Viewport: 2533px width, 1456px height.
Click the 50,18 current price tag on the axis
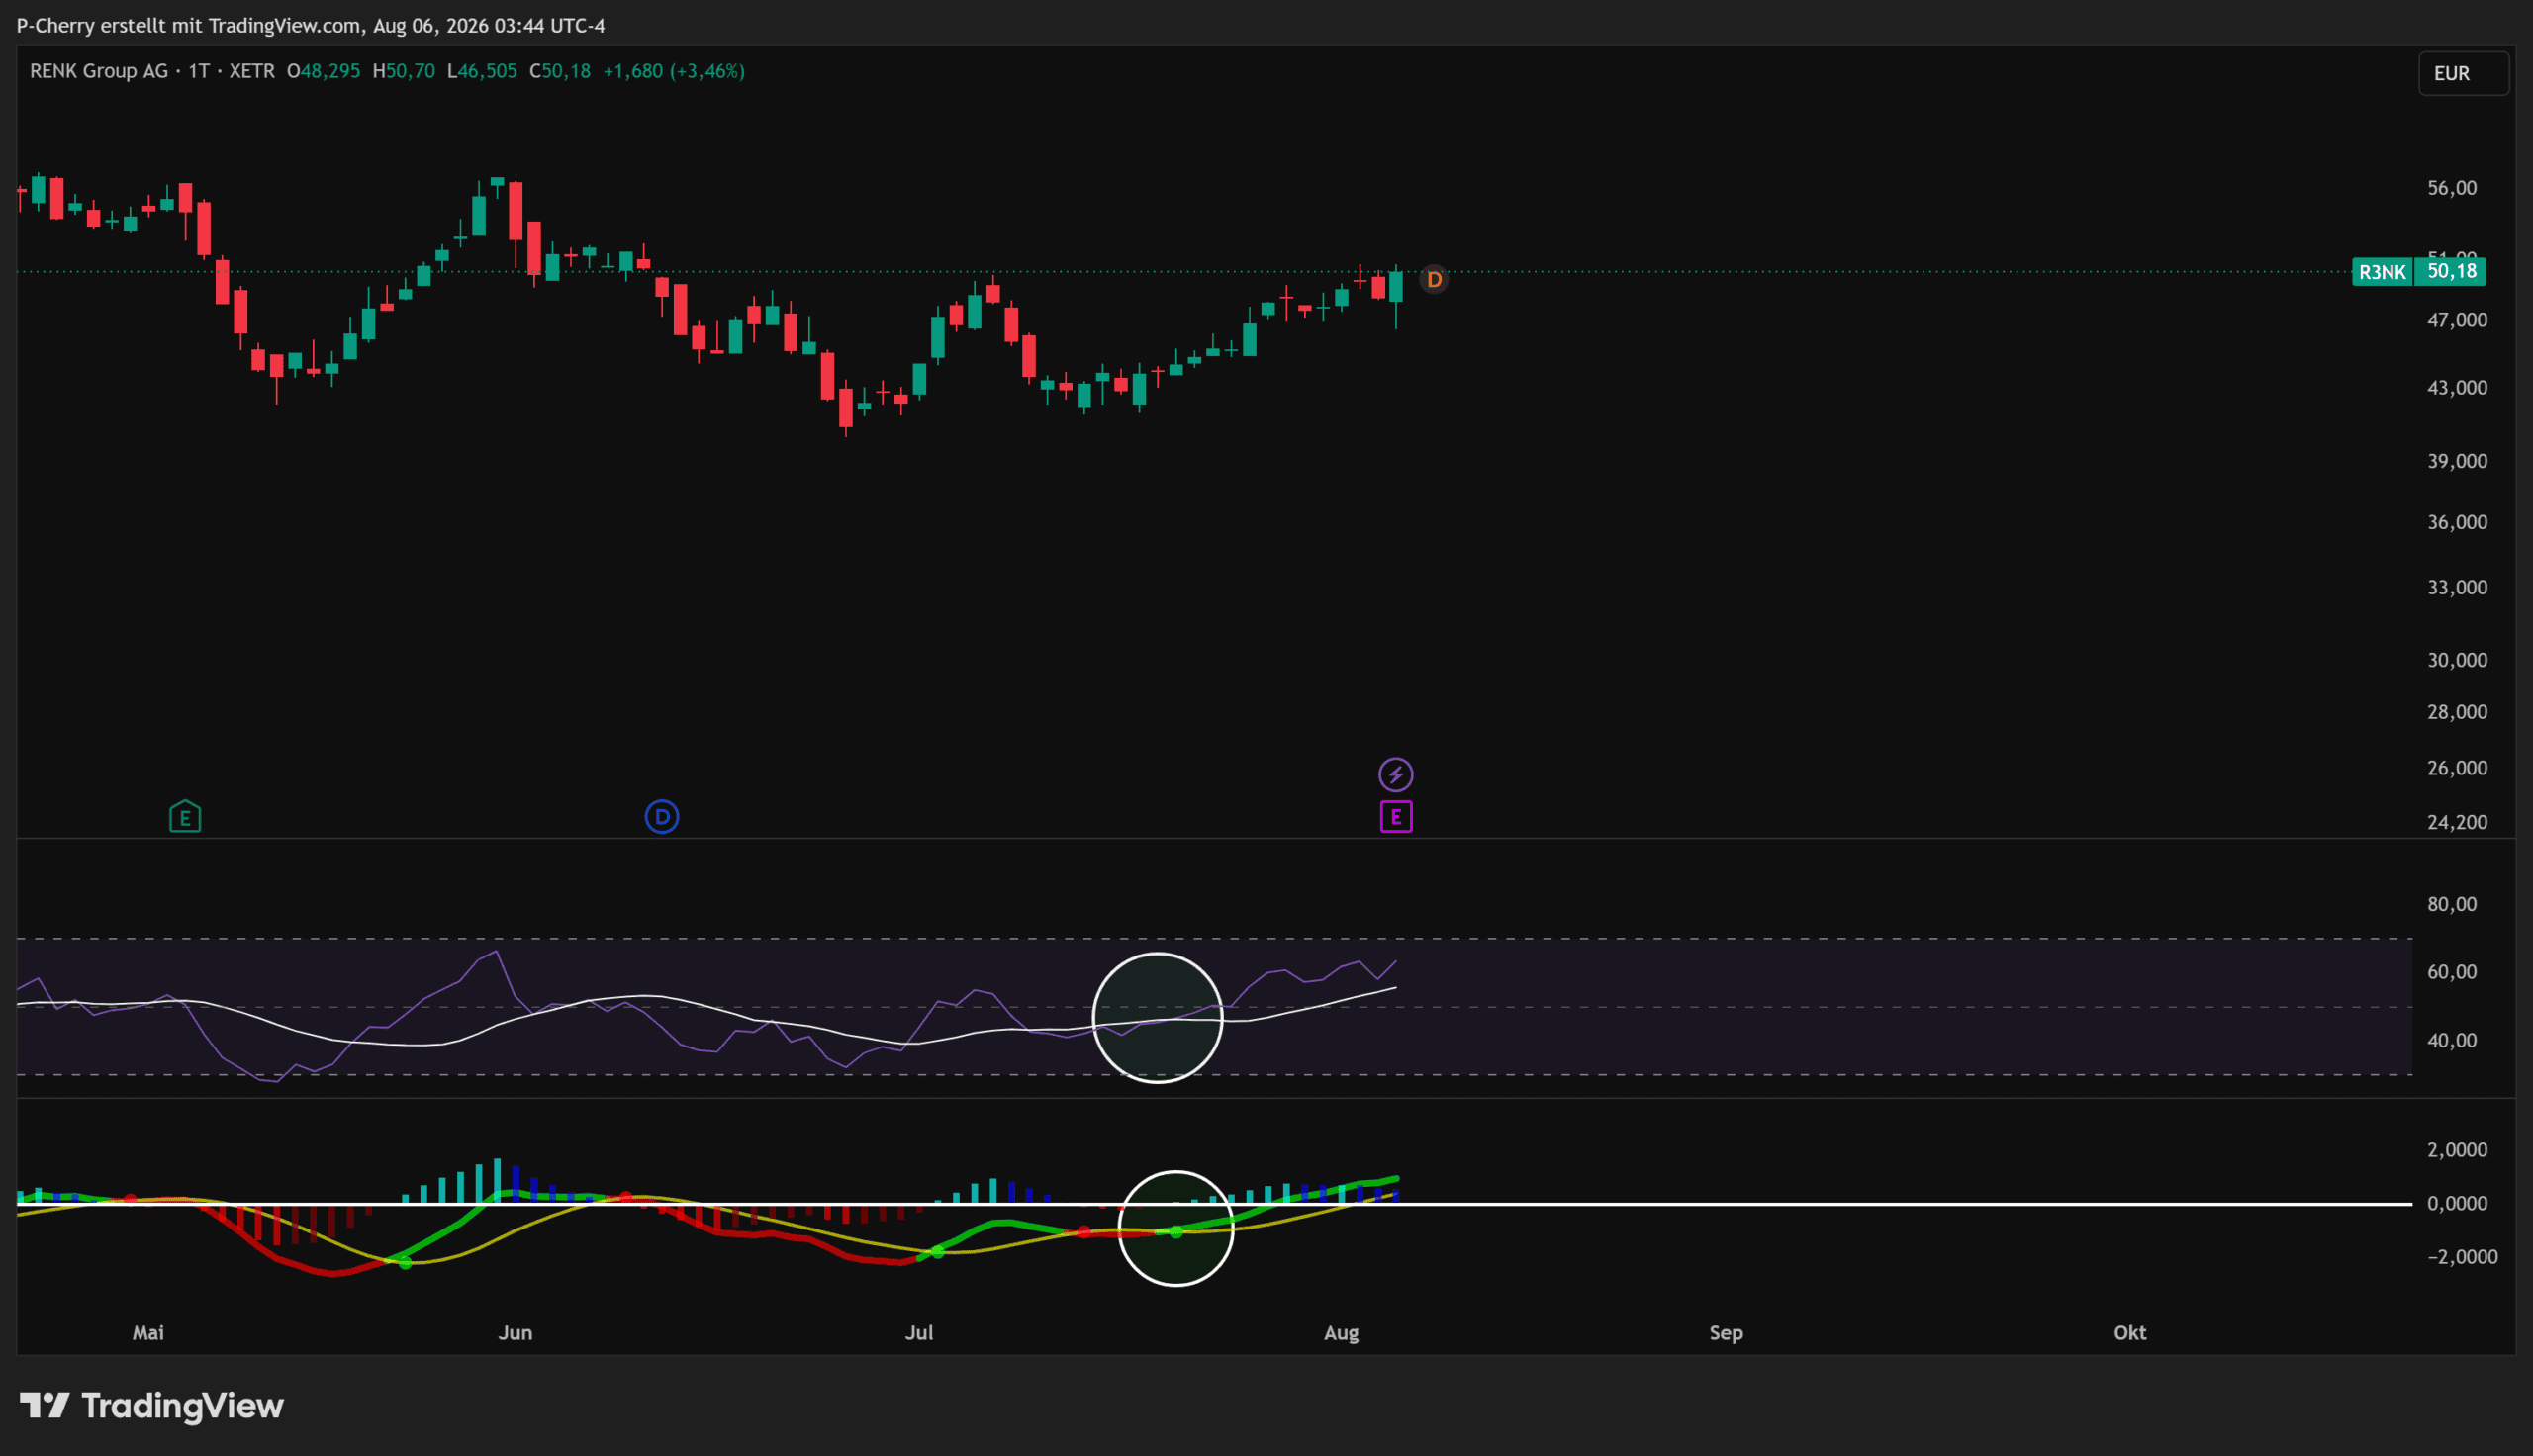coord(2451,272)
